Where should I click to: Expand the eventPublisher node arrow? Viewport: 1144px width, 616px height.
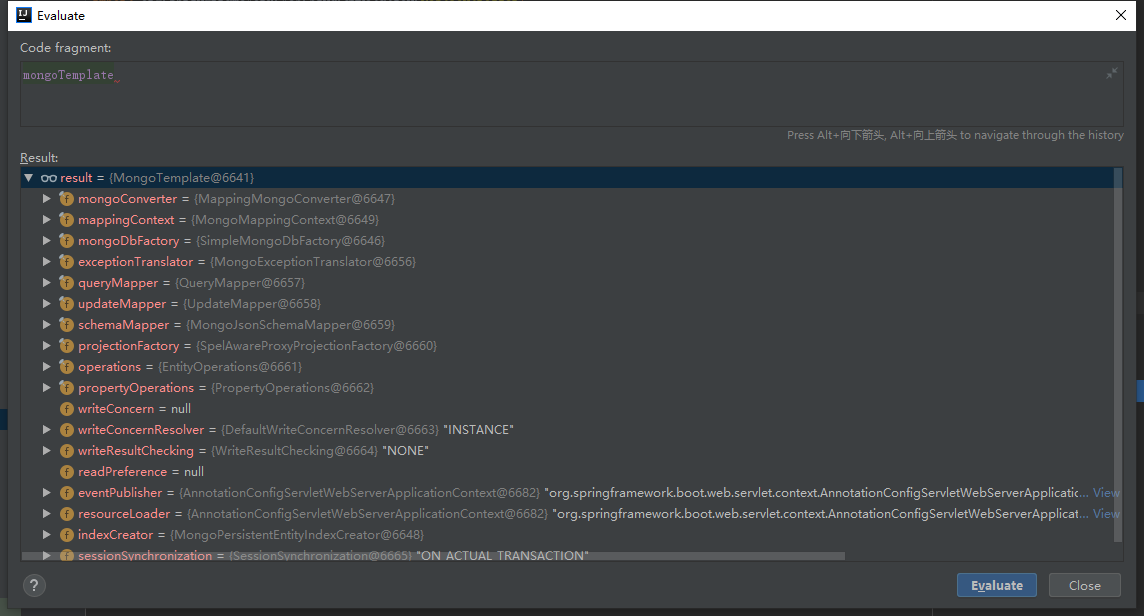pyautogui.click(x=47, y=493)
